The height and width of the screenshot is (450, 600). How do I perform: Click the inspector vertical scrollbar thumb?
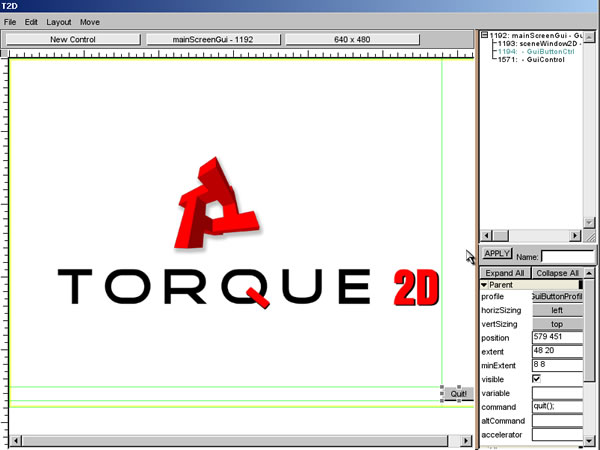pos(589,330)
